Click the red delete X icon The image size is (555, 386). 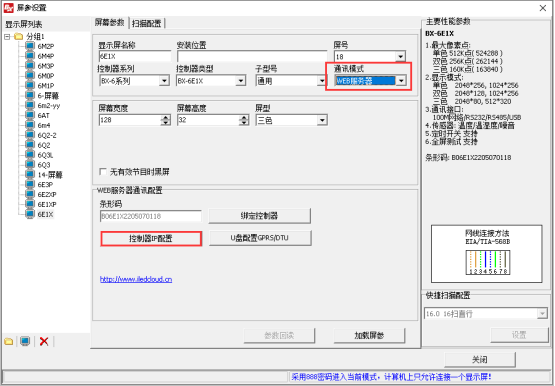[x=44, y=341]
